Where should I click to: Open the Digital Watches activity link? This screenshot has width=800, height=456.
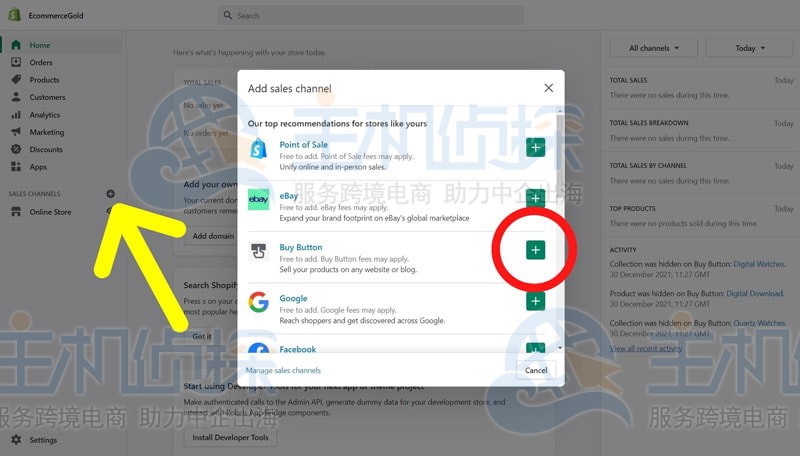(759, 264)
